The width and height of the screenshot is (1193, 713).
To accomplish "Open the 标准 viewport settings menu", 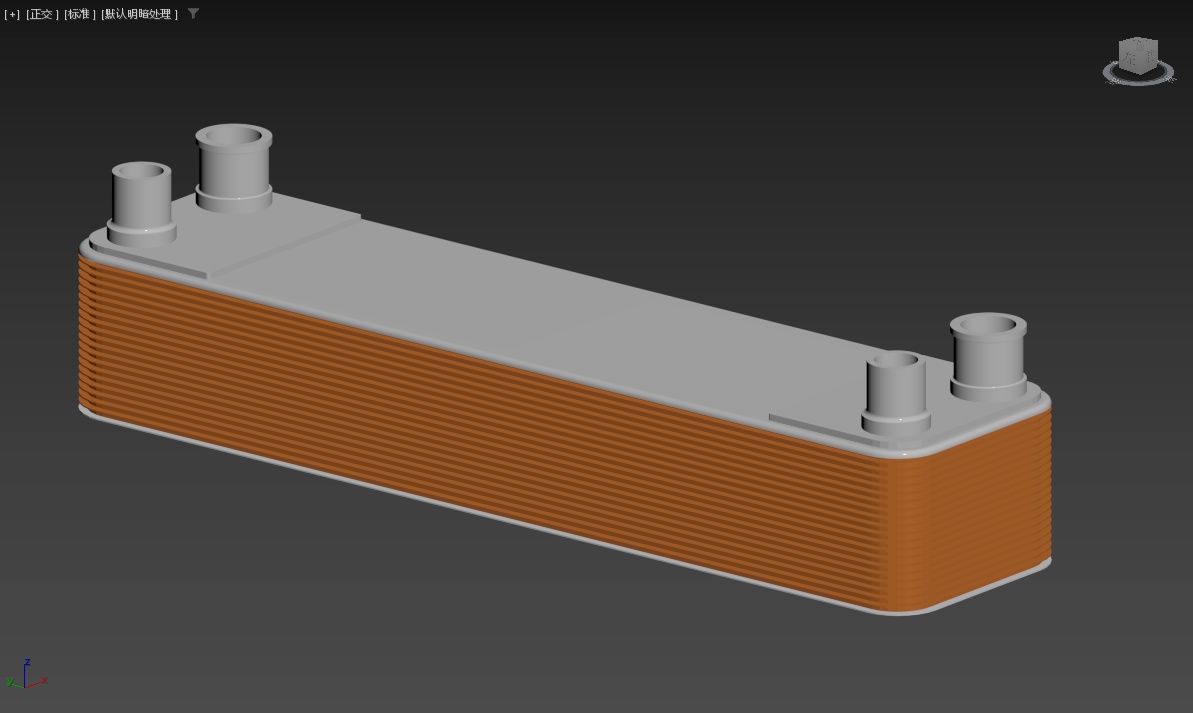I will 80,14.
